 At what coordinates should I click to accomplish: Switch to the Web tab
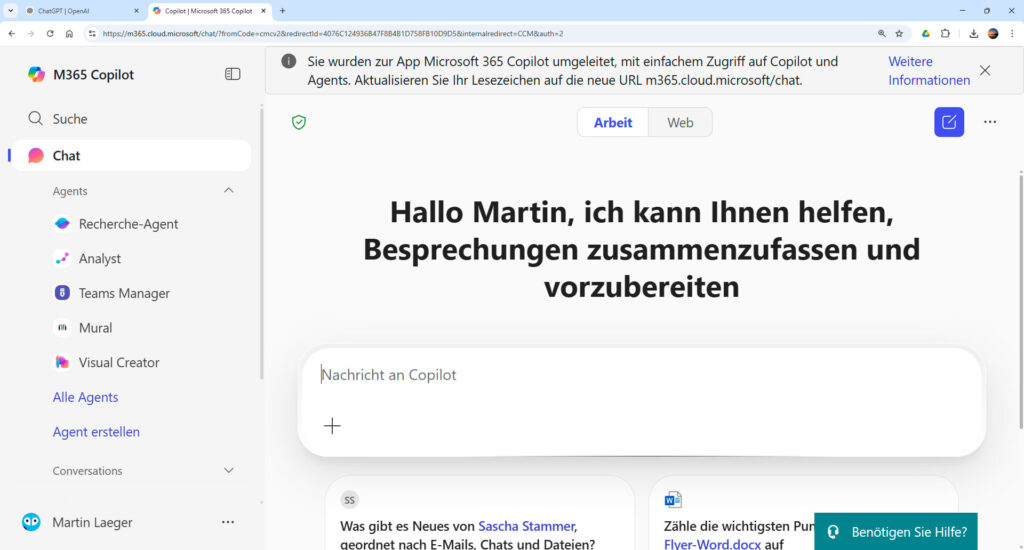(680, 122)
